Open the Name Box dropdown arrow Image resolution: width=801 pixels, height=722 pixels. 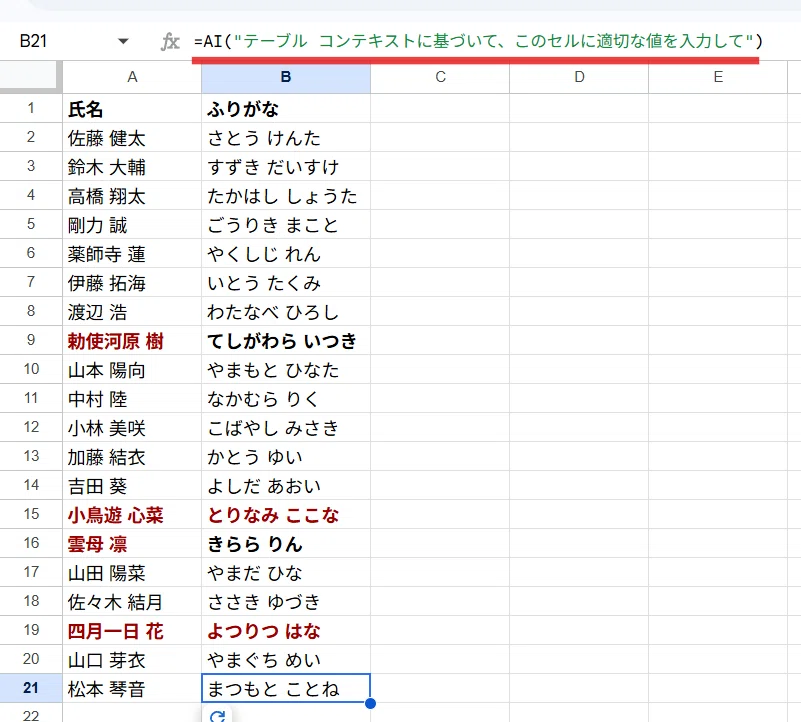[123, 41]
